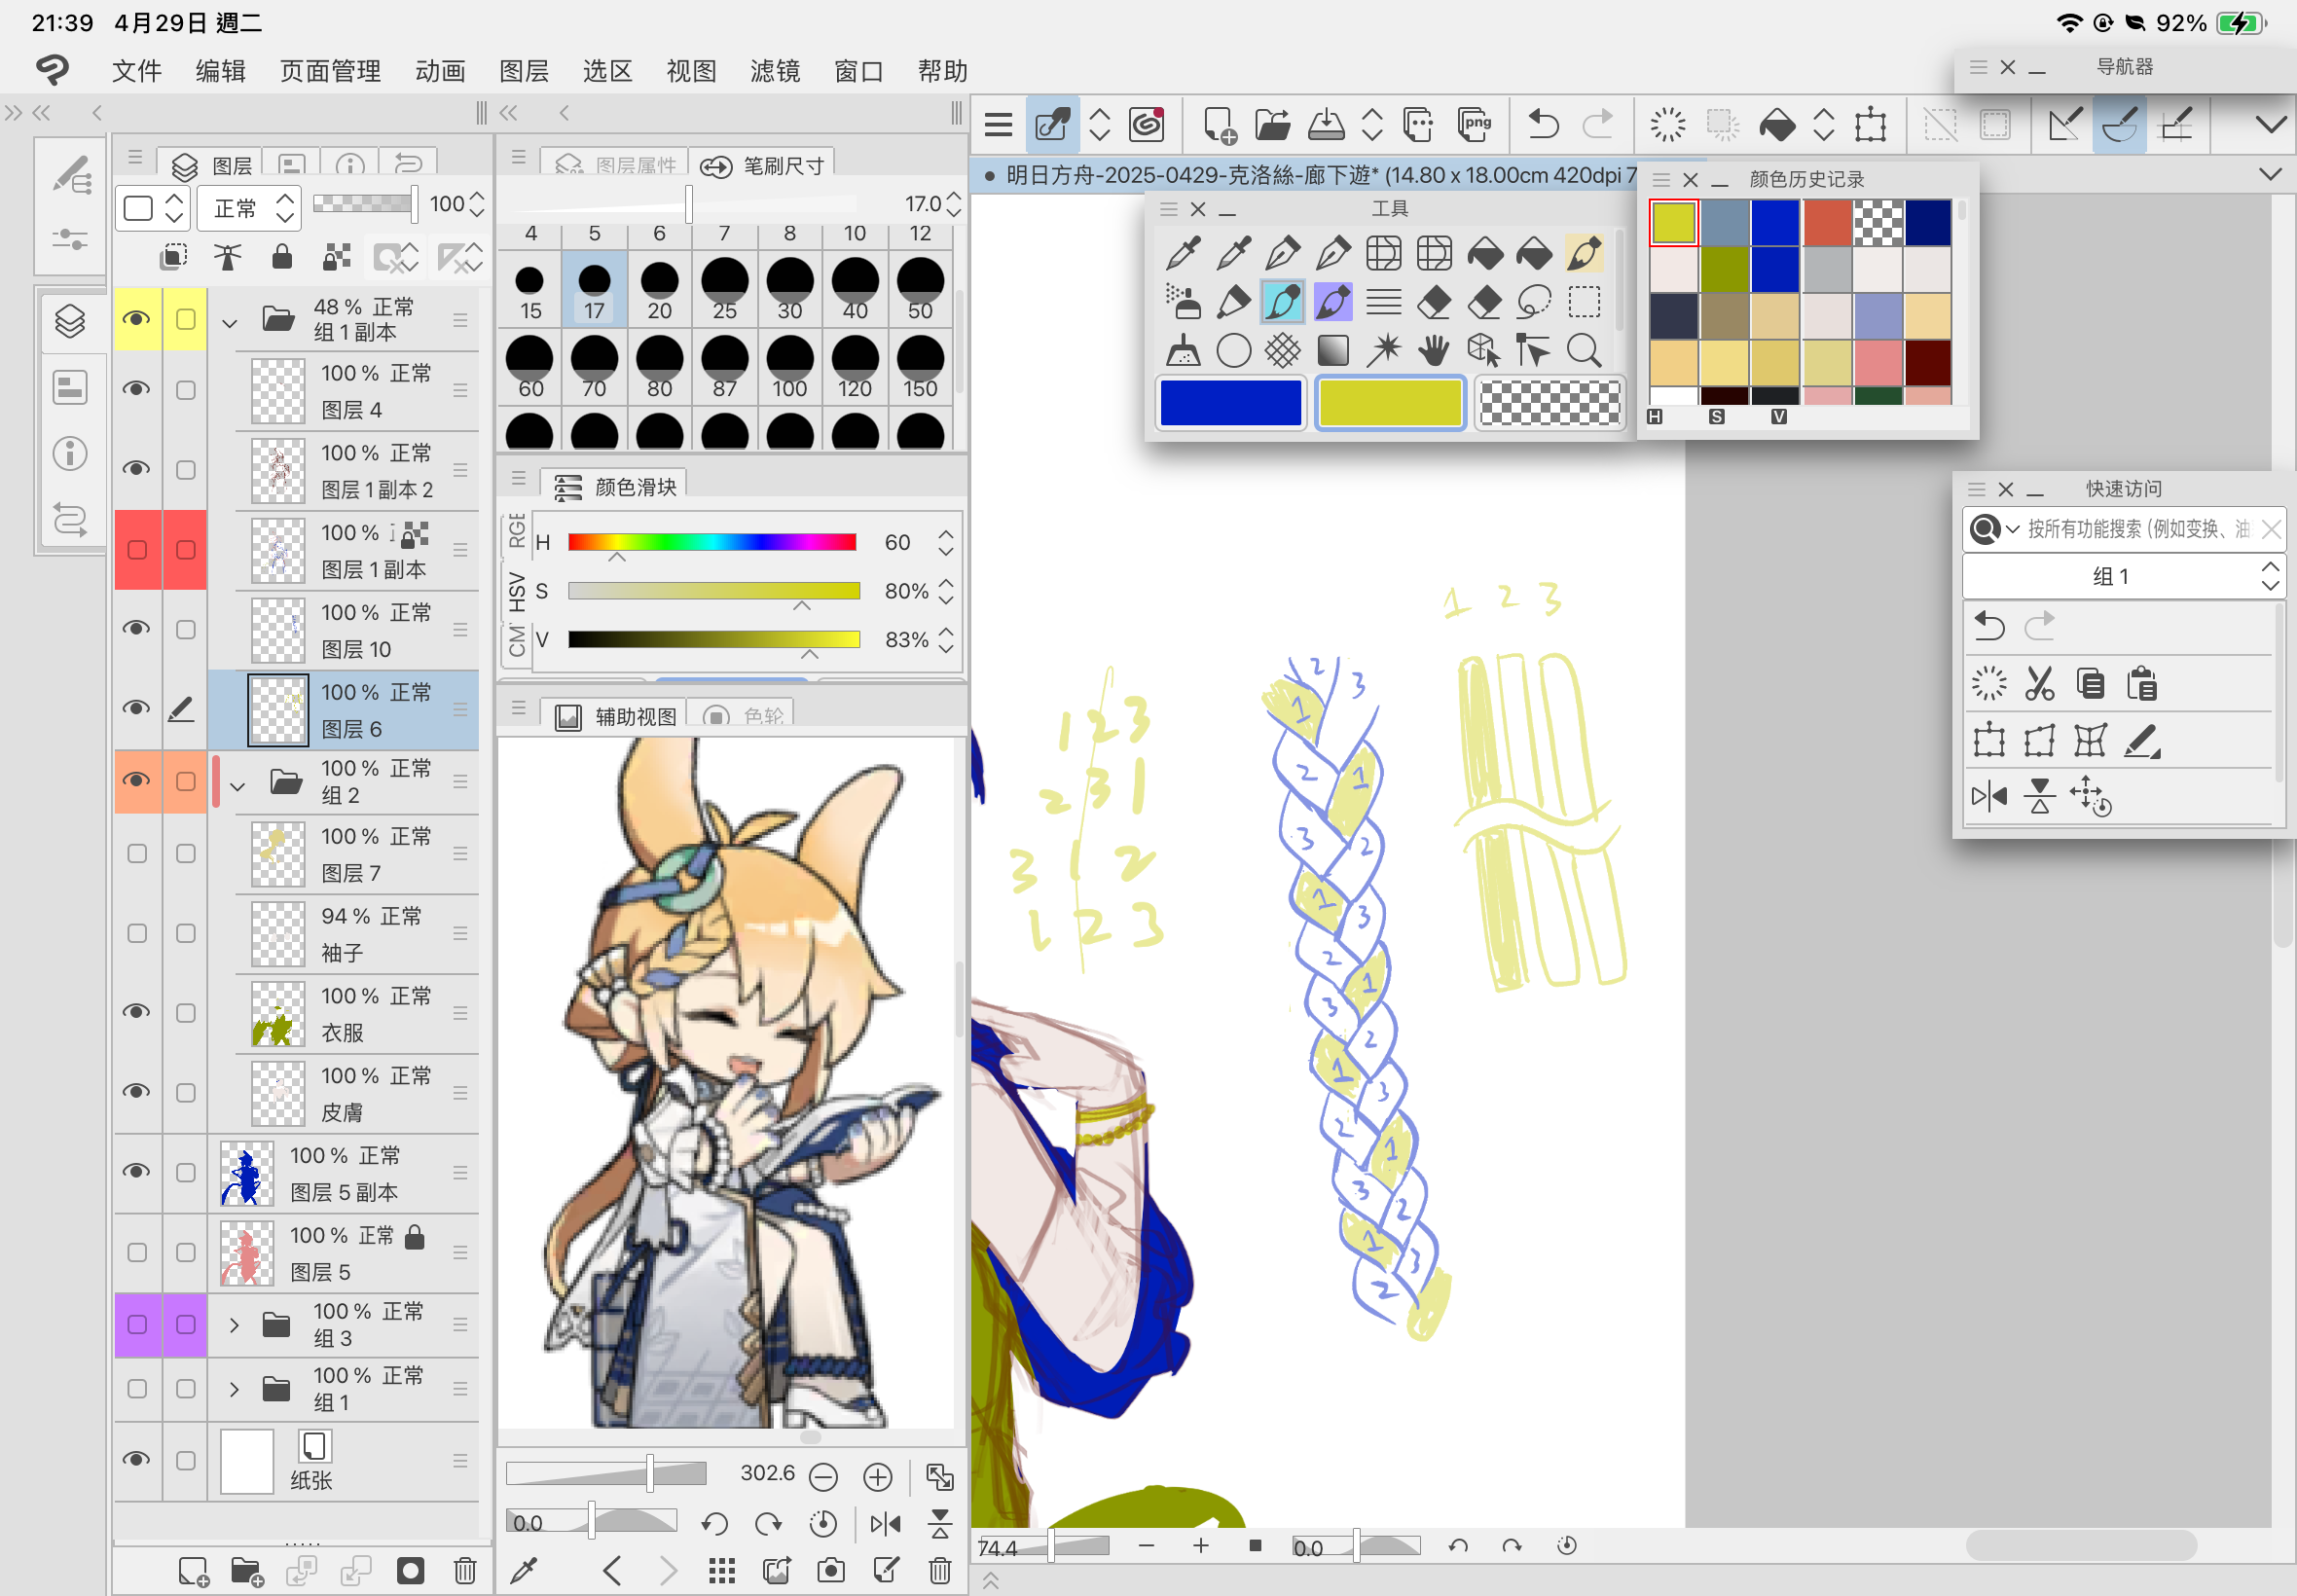Click the paste icon in Quick Access
The width and height of the screenshot is (2297, 1596).
point(2141,684)
